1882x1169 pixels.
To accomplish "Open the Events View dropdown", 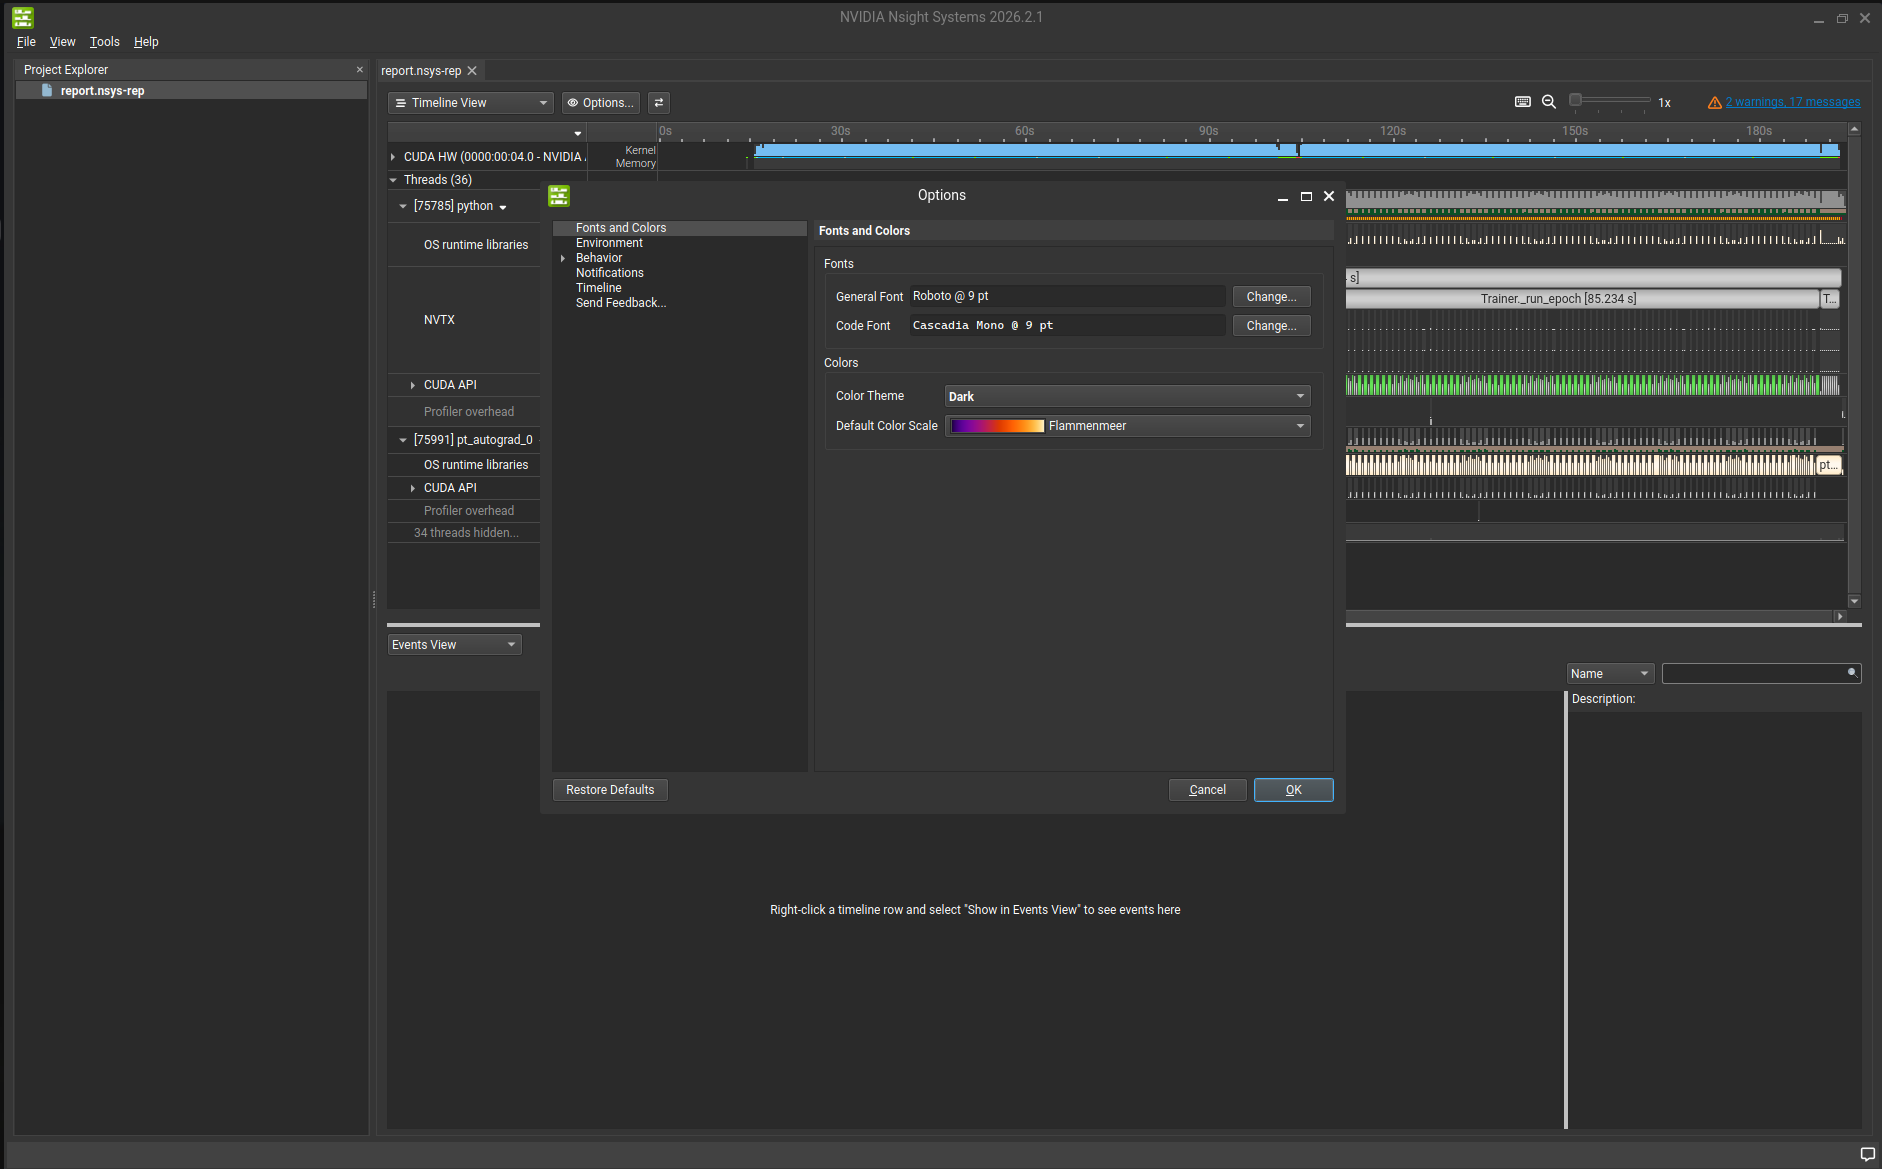I will coord(455,645).
